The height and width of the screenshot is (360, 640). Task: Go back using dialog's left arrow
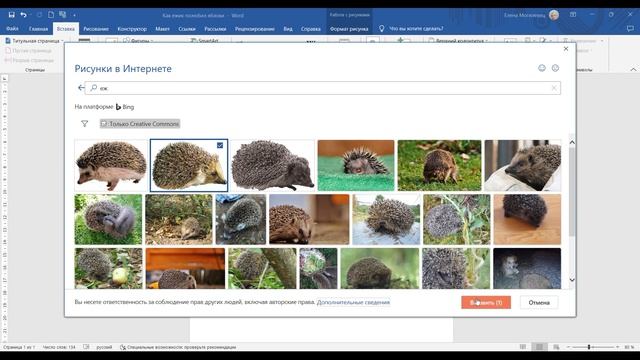81,88
